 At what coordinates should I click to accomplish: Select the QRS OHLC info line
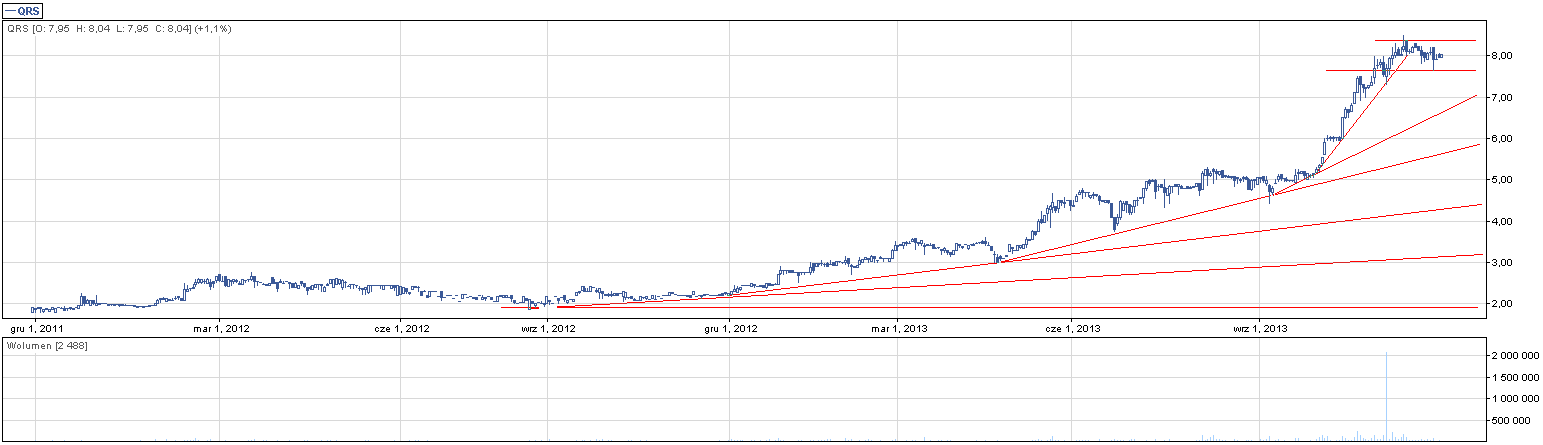coord(119,29)
